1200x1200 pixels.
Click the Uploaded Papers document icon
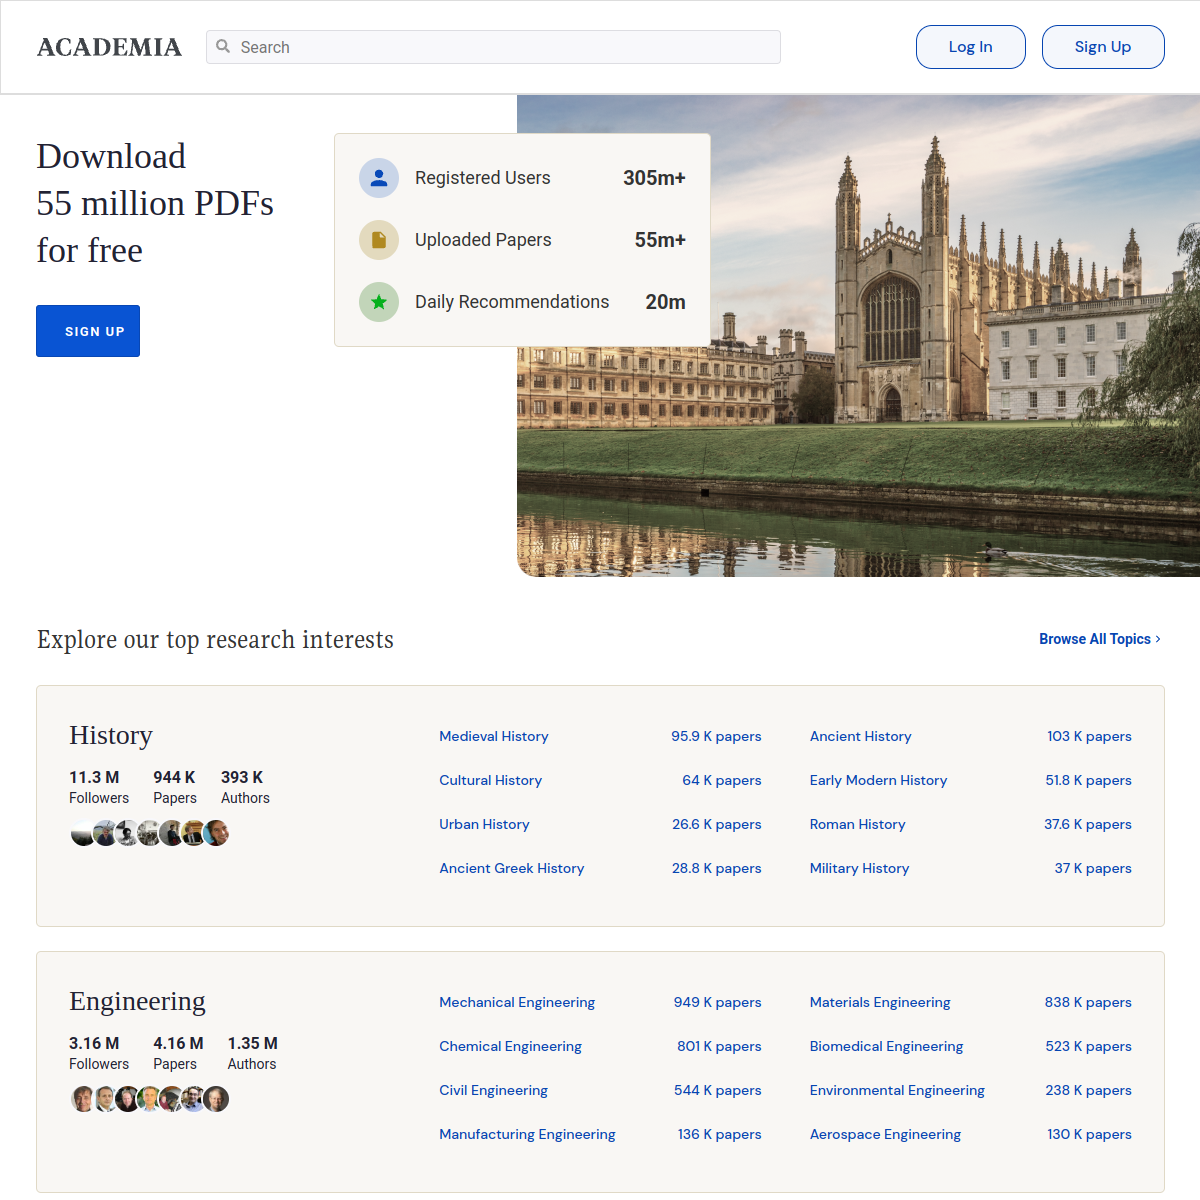378,239
